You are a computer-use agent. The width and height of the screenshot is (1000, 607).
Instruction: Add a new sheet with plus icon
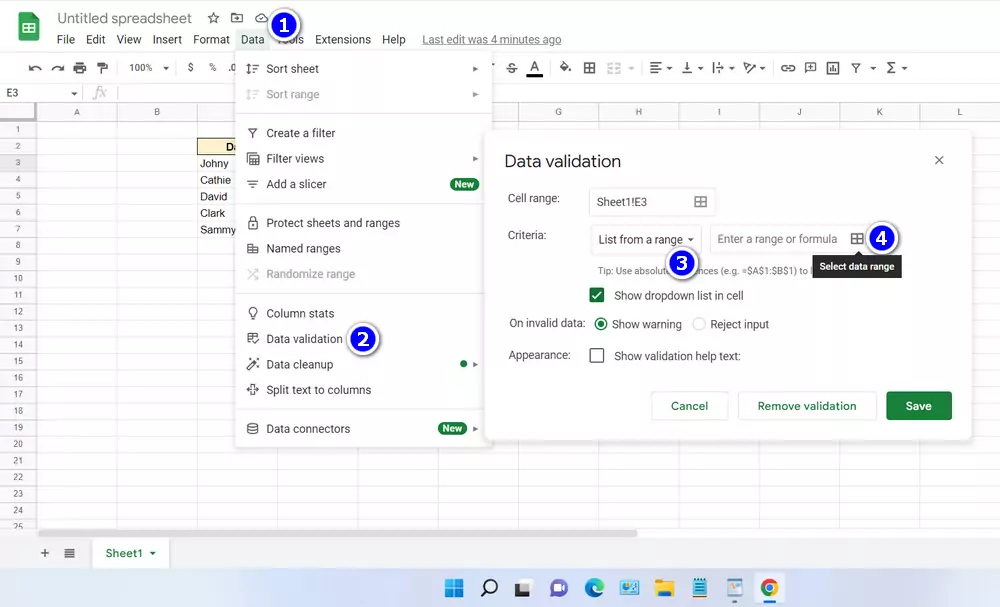(45, 553)
